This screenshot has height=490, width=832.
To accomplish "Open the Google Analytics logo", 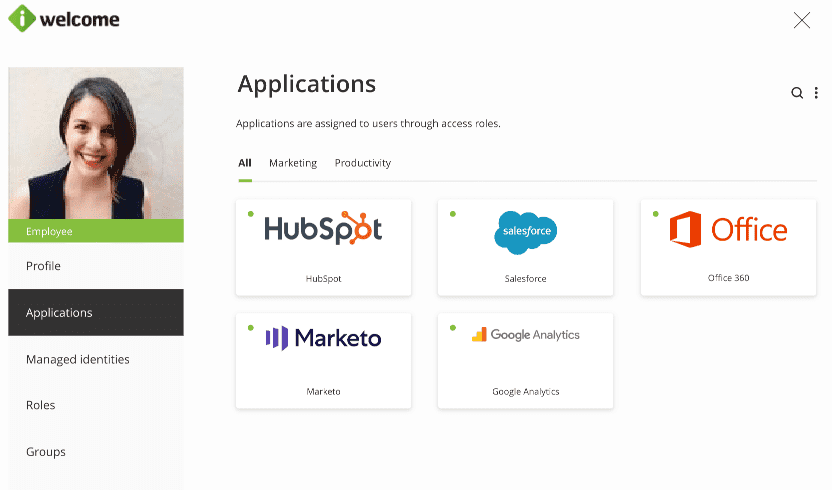I will (525, 335).
